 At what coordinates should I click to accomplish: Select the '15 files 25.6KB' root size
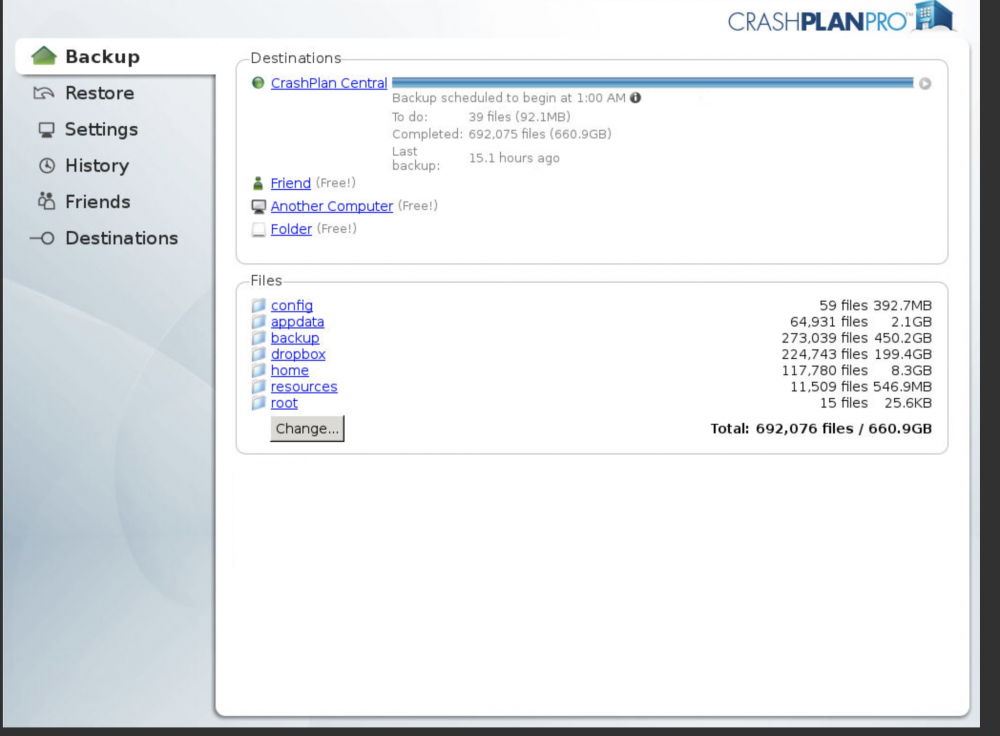[876, 403]
